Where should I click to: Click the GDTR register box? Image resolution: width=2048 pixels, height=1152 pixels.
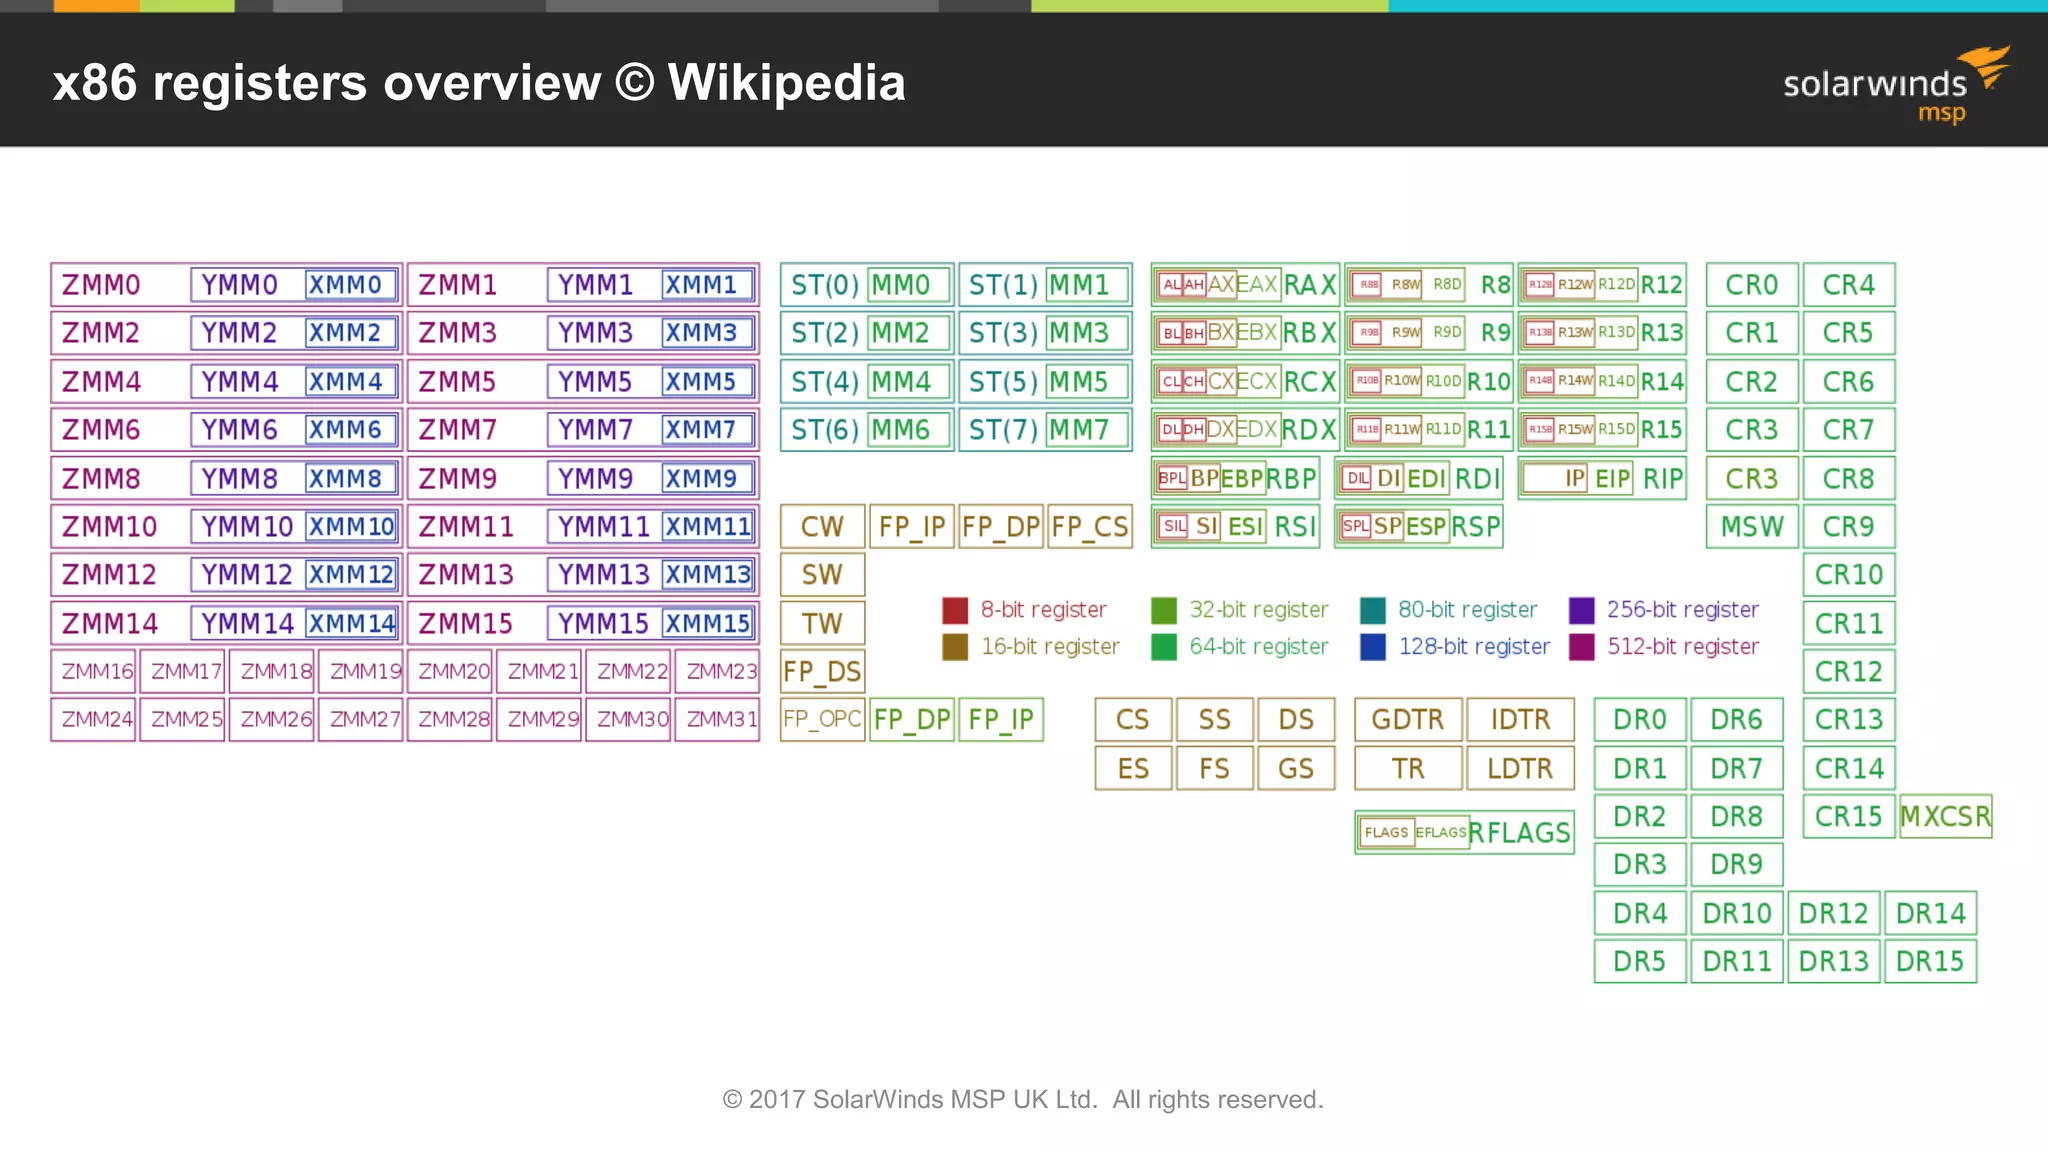click(1408, 720)
